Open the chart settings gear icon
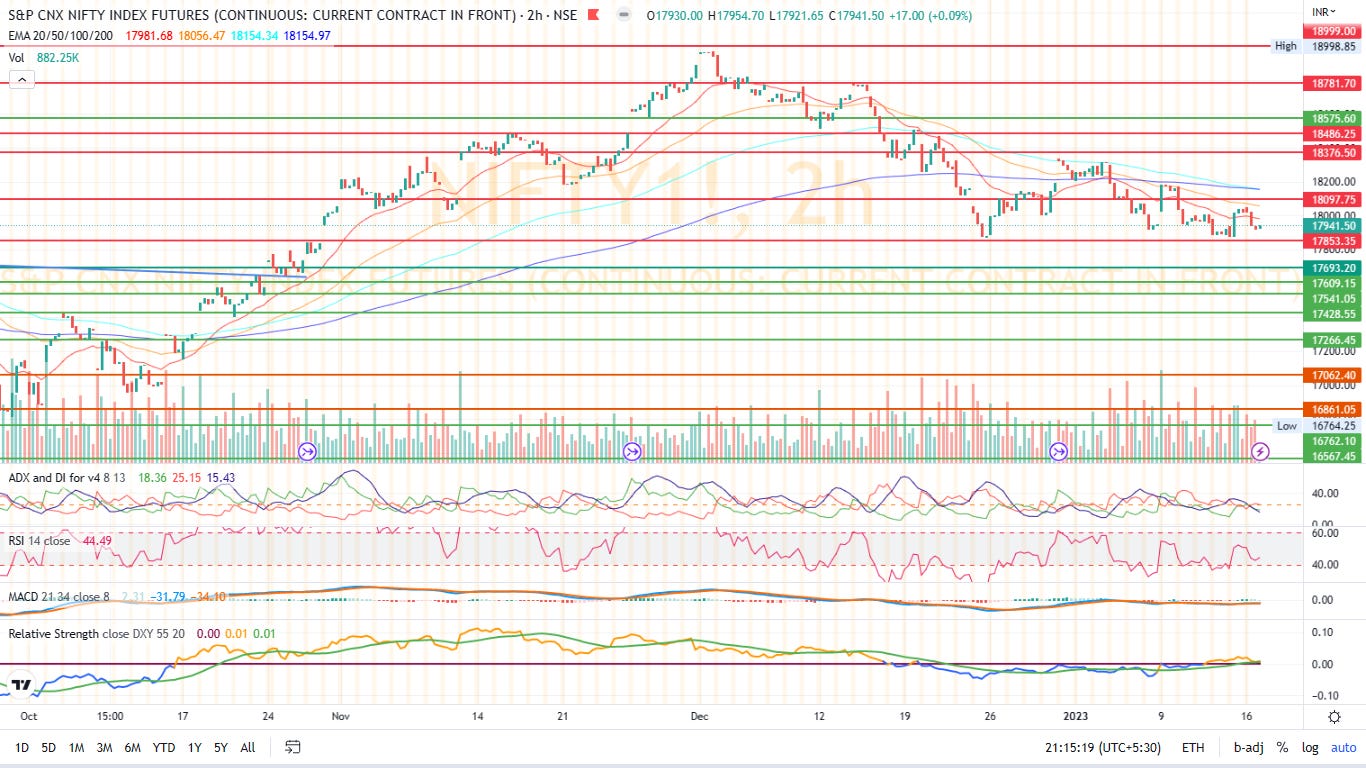This screenshot has height=768, width=1366. pyautogui.click(x=1334, y=717)
